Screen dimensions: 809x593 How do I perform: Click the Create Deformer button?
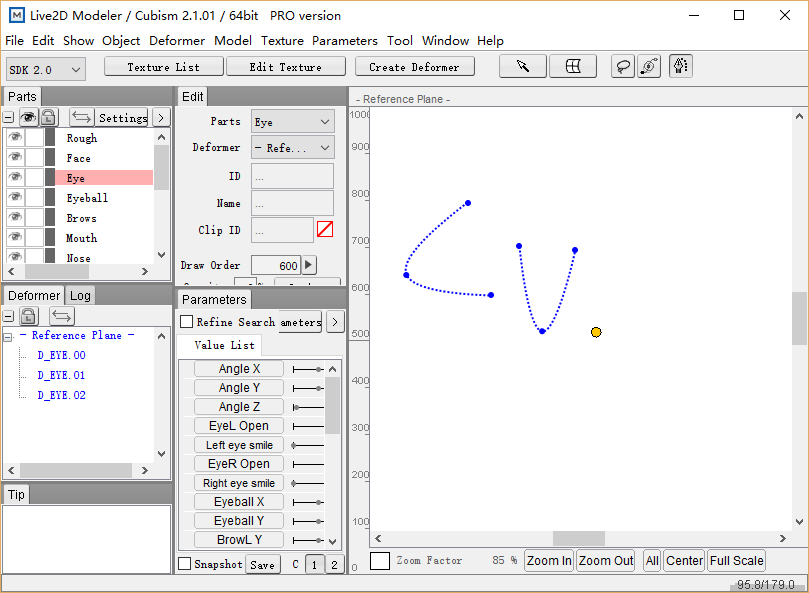(414, 67)
